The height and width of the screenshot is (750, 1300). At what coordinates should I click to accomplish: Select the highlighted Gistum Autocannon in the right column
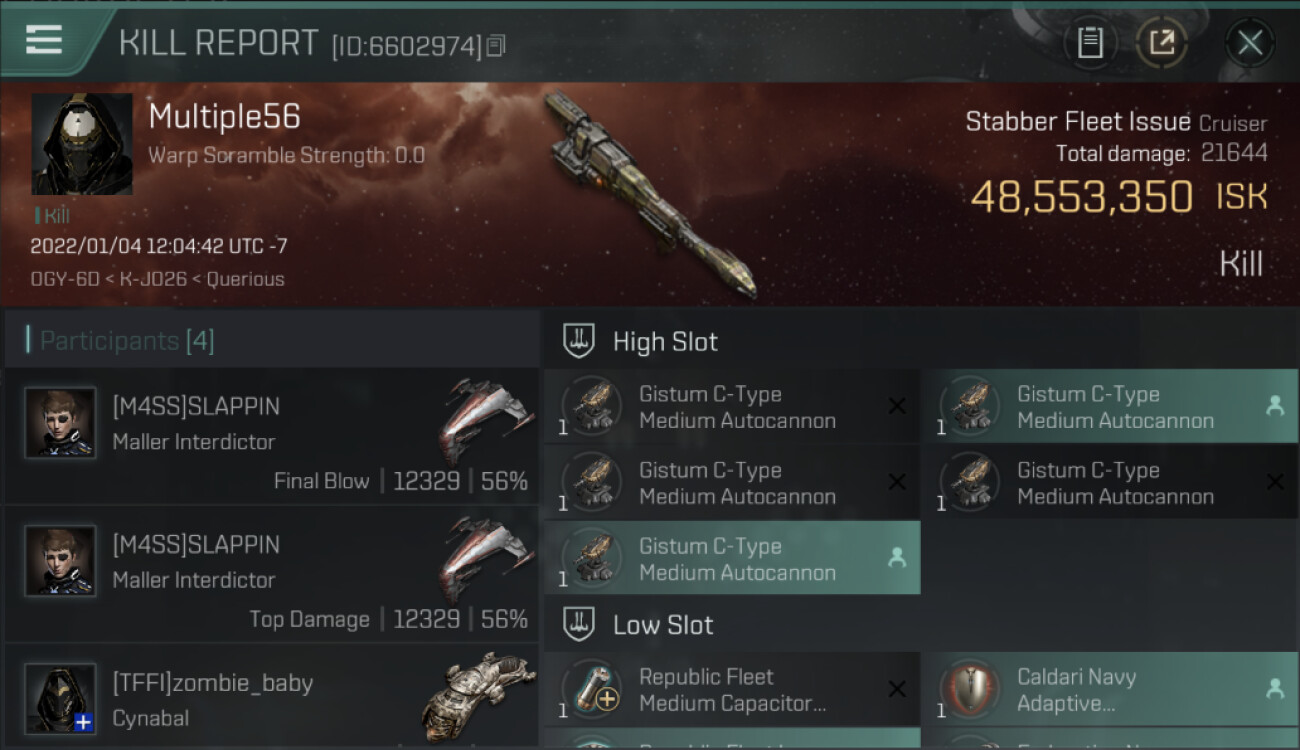click(x=1110, y=407)
